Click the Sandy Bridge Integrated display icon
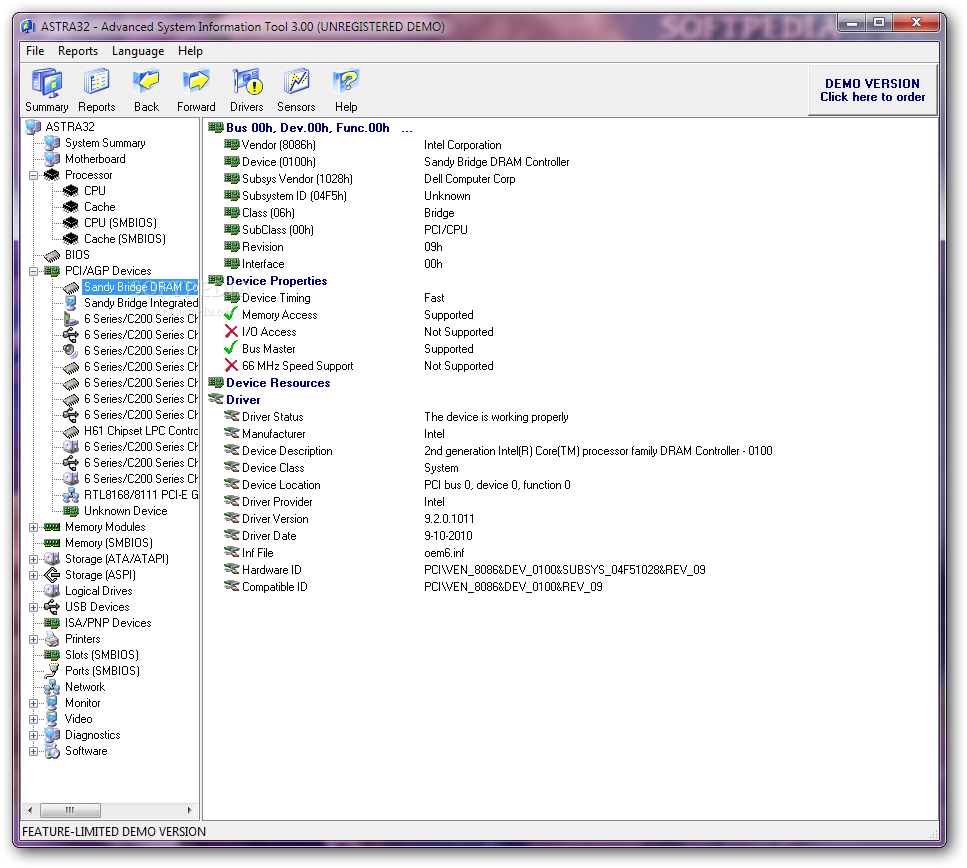 pos(71,303)
